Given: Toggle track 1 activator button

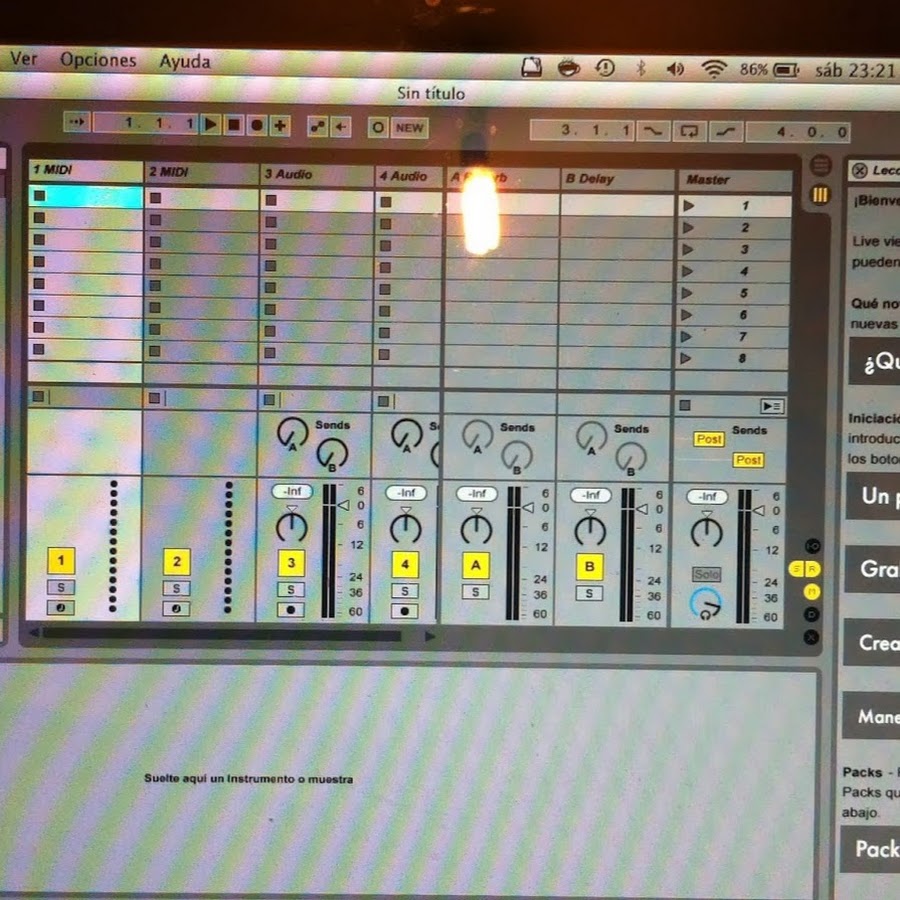Looking at the screenshot, I should tap(61, 562).
